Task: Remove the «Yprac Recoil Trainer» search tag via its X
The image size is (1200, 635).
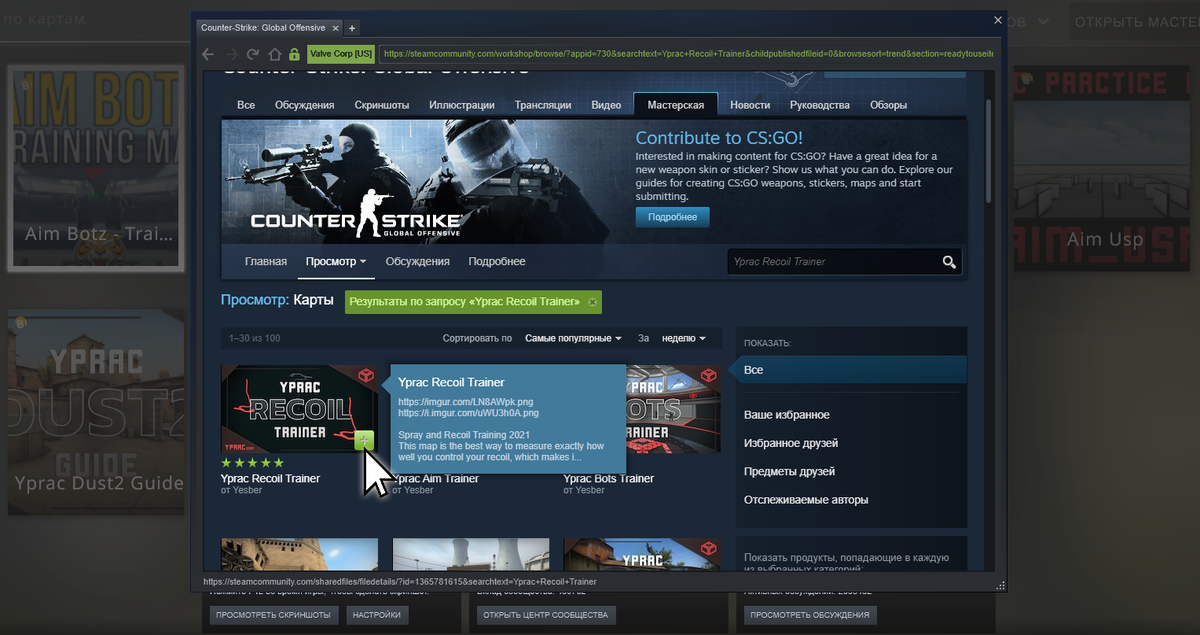Action: click(590, 301)
